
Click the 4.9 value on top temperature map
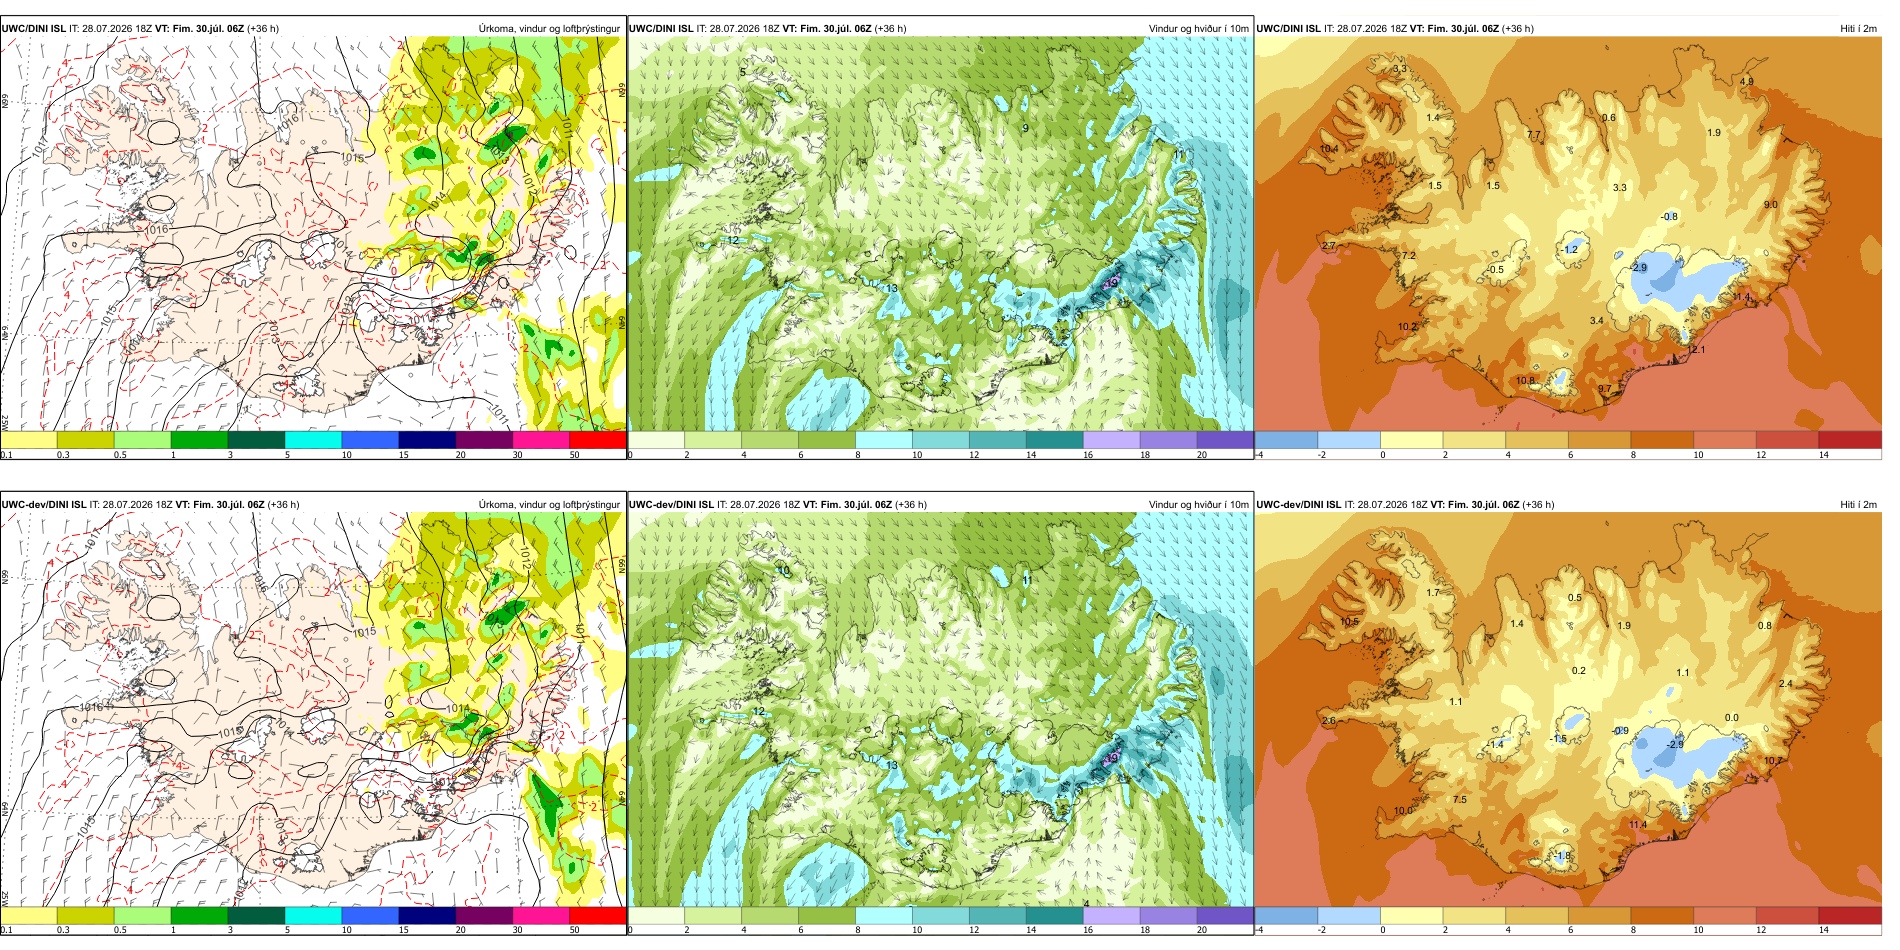click(1746, 82)
